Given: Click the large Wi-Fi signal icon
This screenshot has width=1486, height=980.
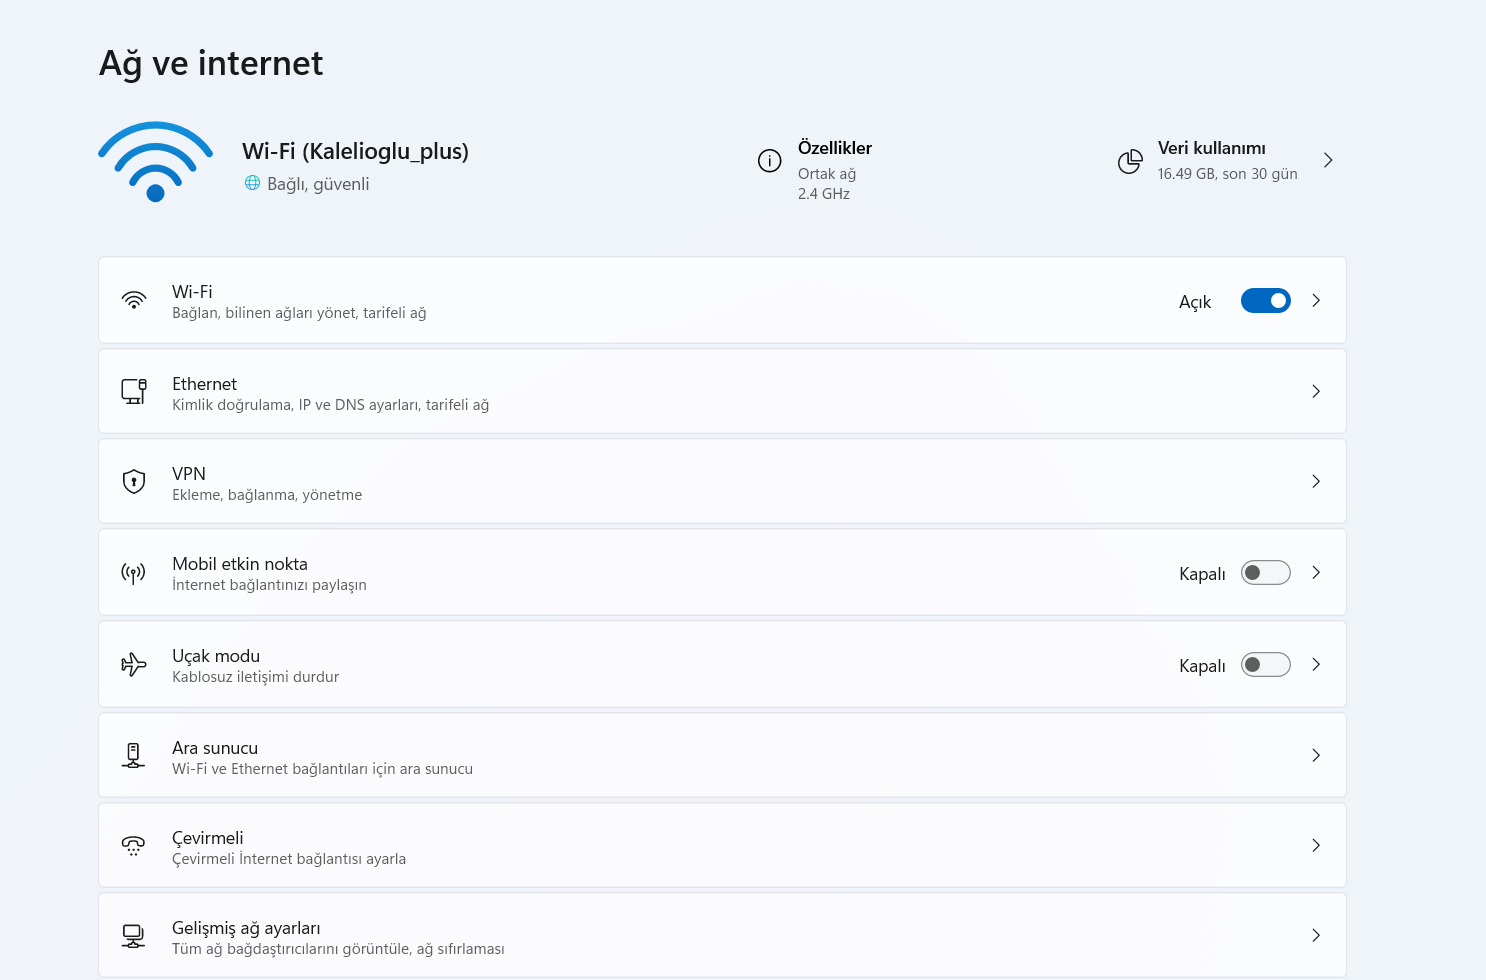Looking at the screenshot, I should coord(155,162).
